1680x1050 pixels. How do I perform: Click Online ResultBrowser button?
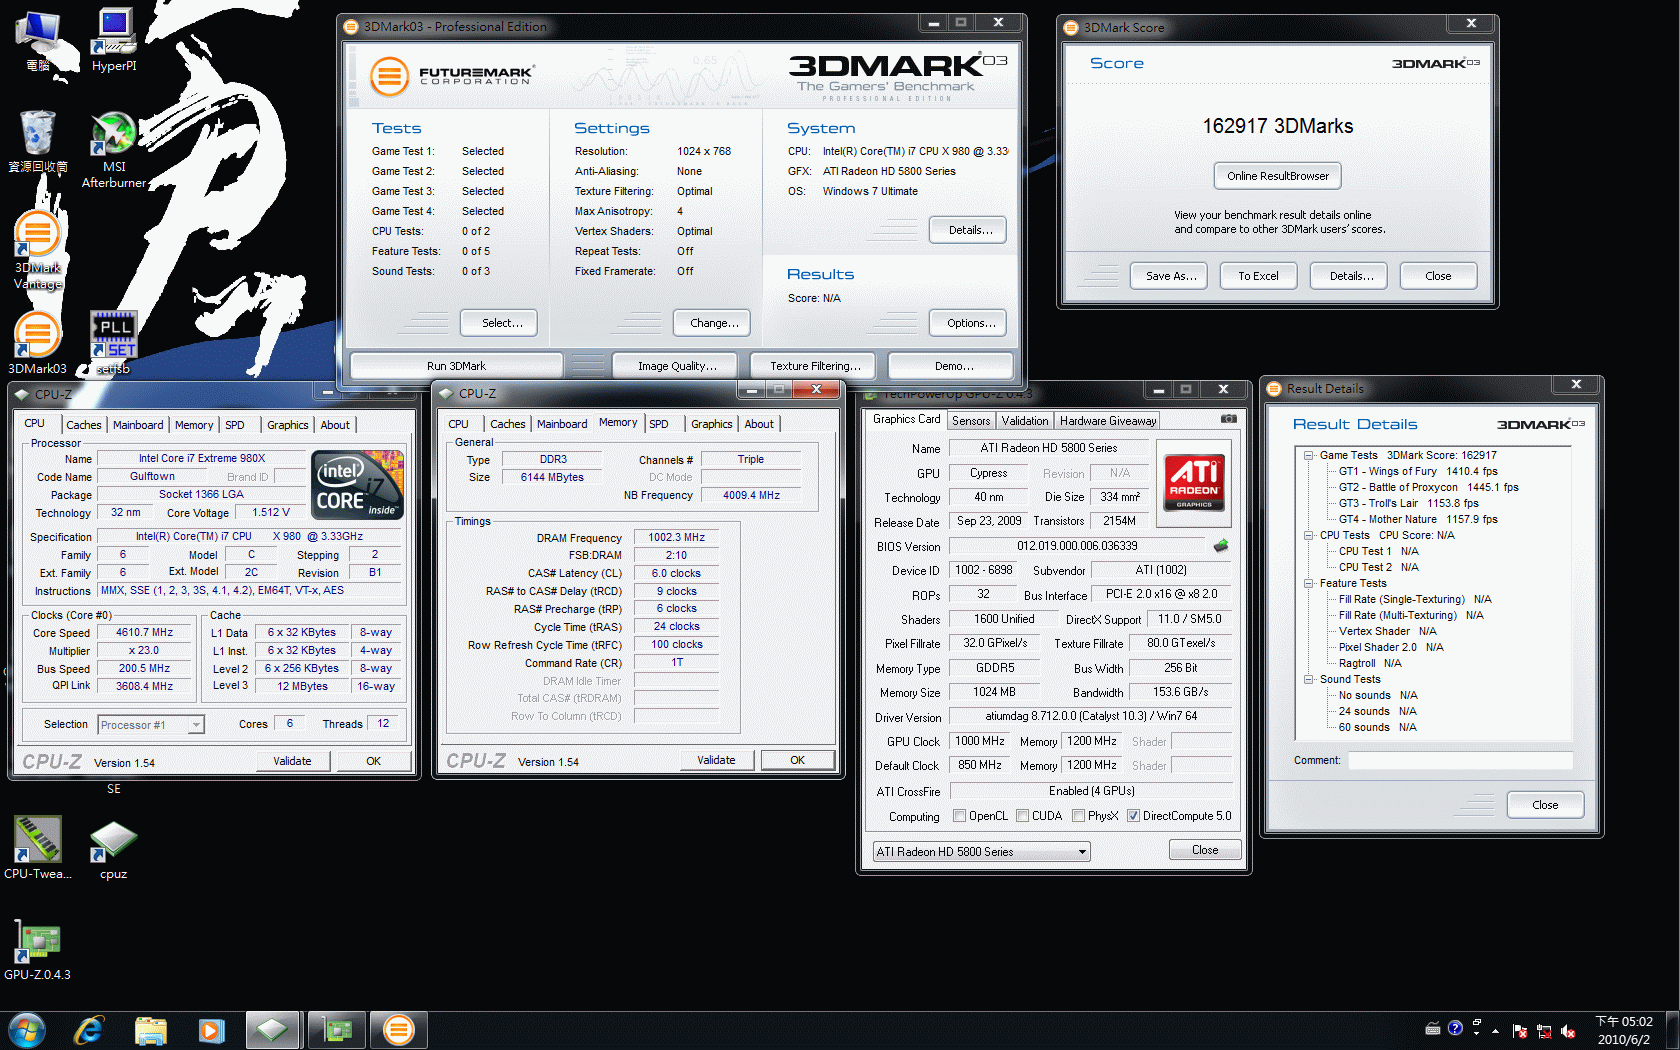1278,176
